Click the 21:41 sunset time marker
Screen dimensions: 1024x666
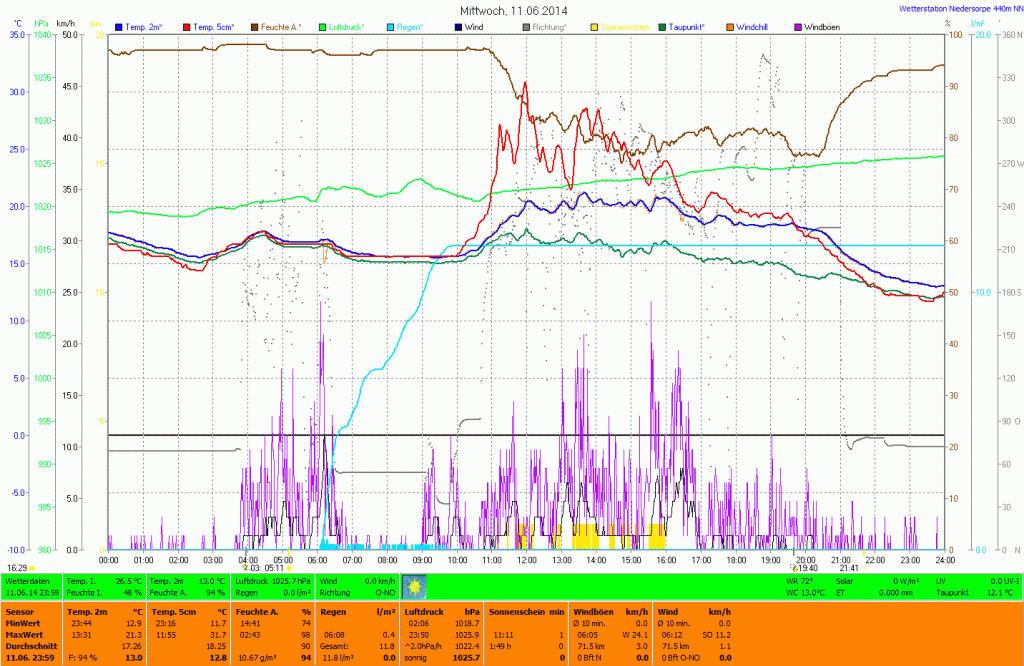click(x=848, y=568)
